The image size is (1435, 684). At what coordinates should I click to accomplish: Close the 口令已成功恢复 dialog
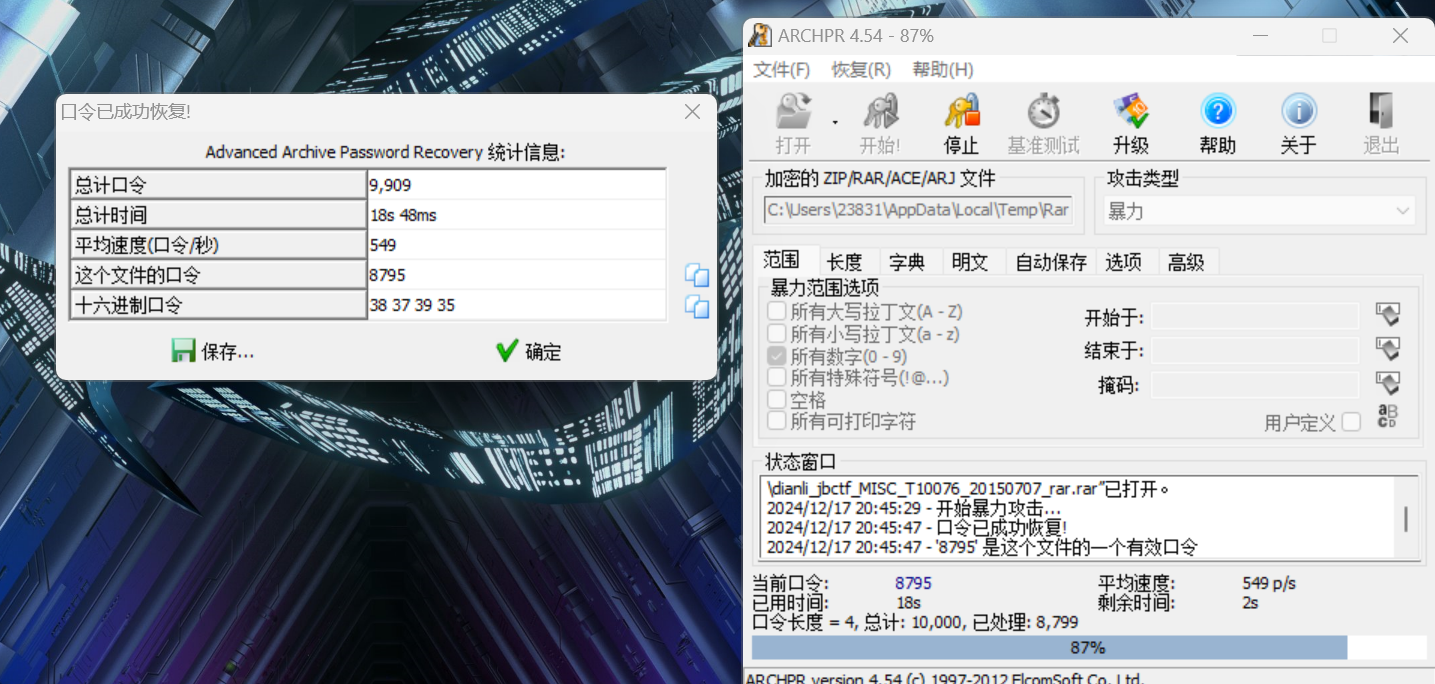(x=692, y=112)
